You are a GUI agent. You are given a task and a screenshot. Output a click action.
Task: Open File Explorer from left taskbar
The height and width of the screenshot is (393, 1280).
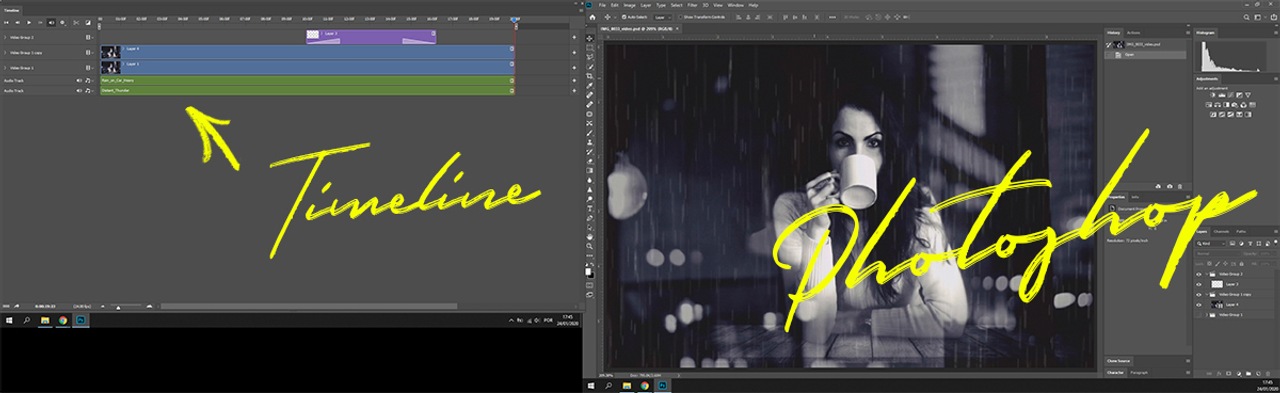(x=45, y=320)
